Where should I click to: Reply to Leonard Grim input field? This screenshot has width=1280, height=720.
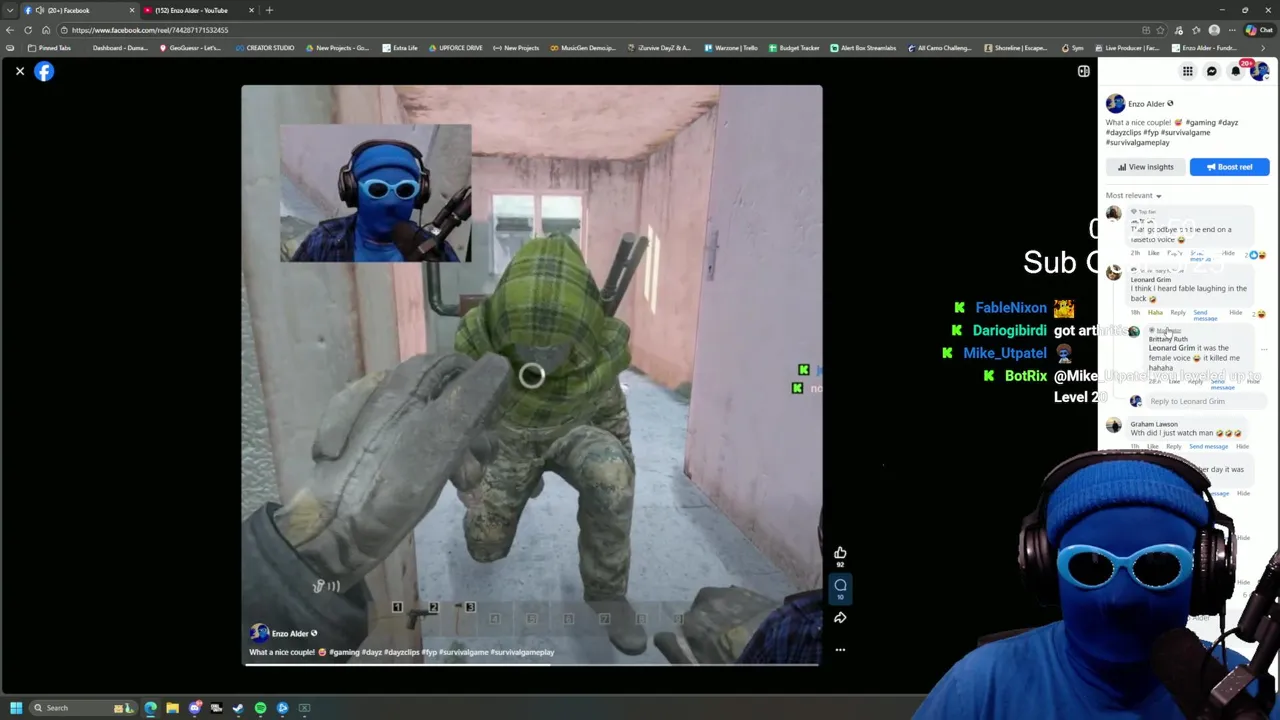click(1206, 401)
